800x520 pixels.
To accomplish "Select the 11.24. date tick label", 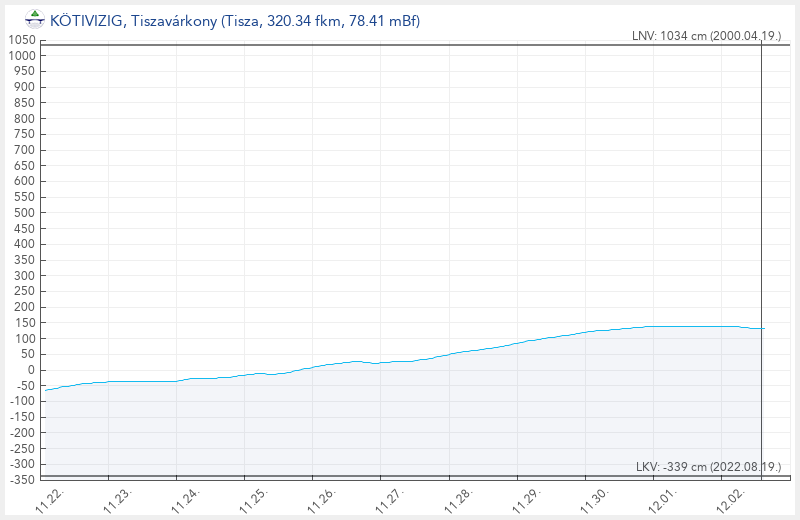I will 188,501.
